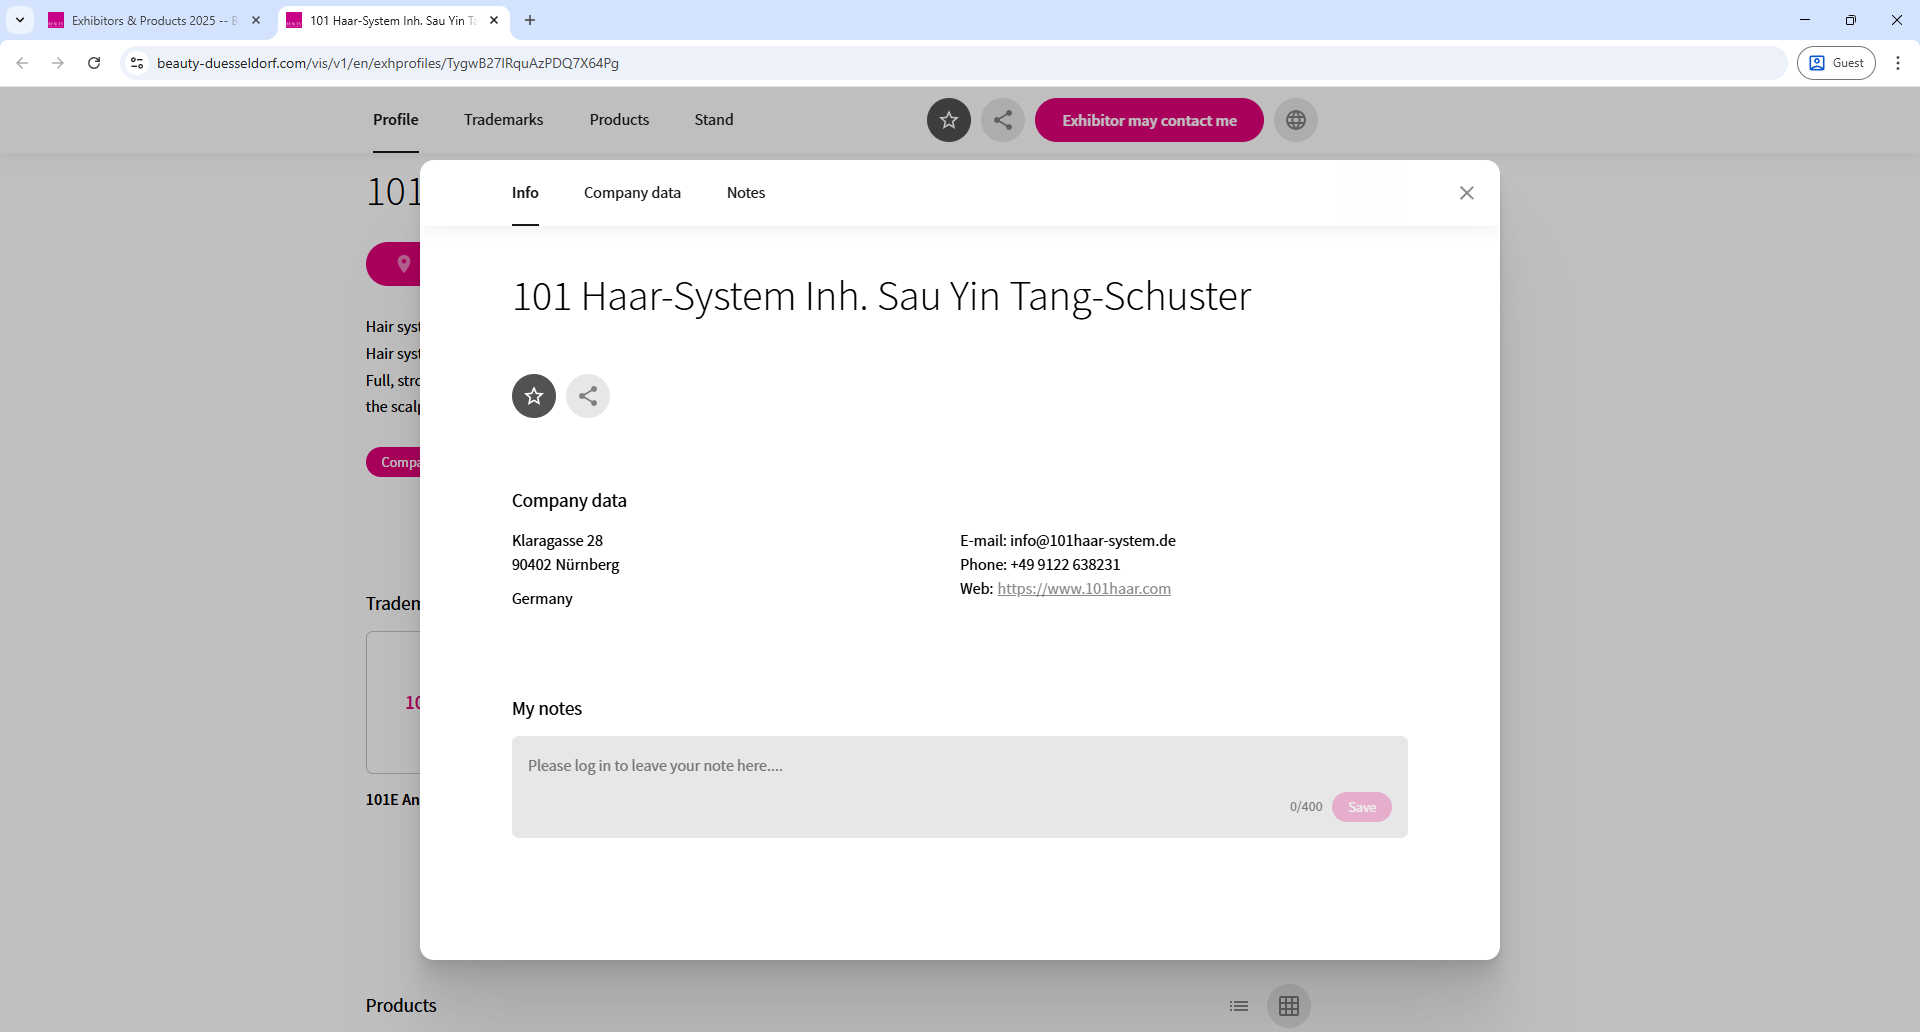Switch to the Company data tab
This screenshot has height=1032, width=1920.
tap(631, 192)
